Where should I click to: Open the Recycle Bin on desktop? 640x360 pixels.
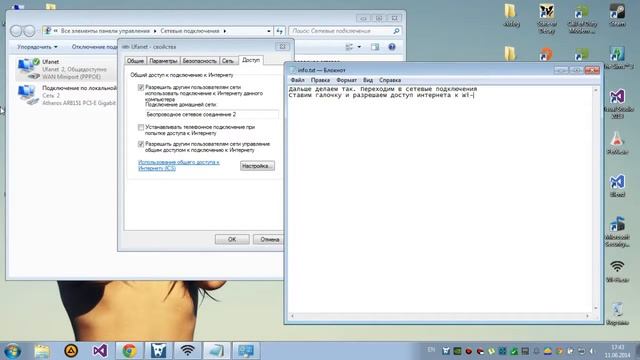pyautogui.click(x=617, y=313)
